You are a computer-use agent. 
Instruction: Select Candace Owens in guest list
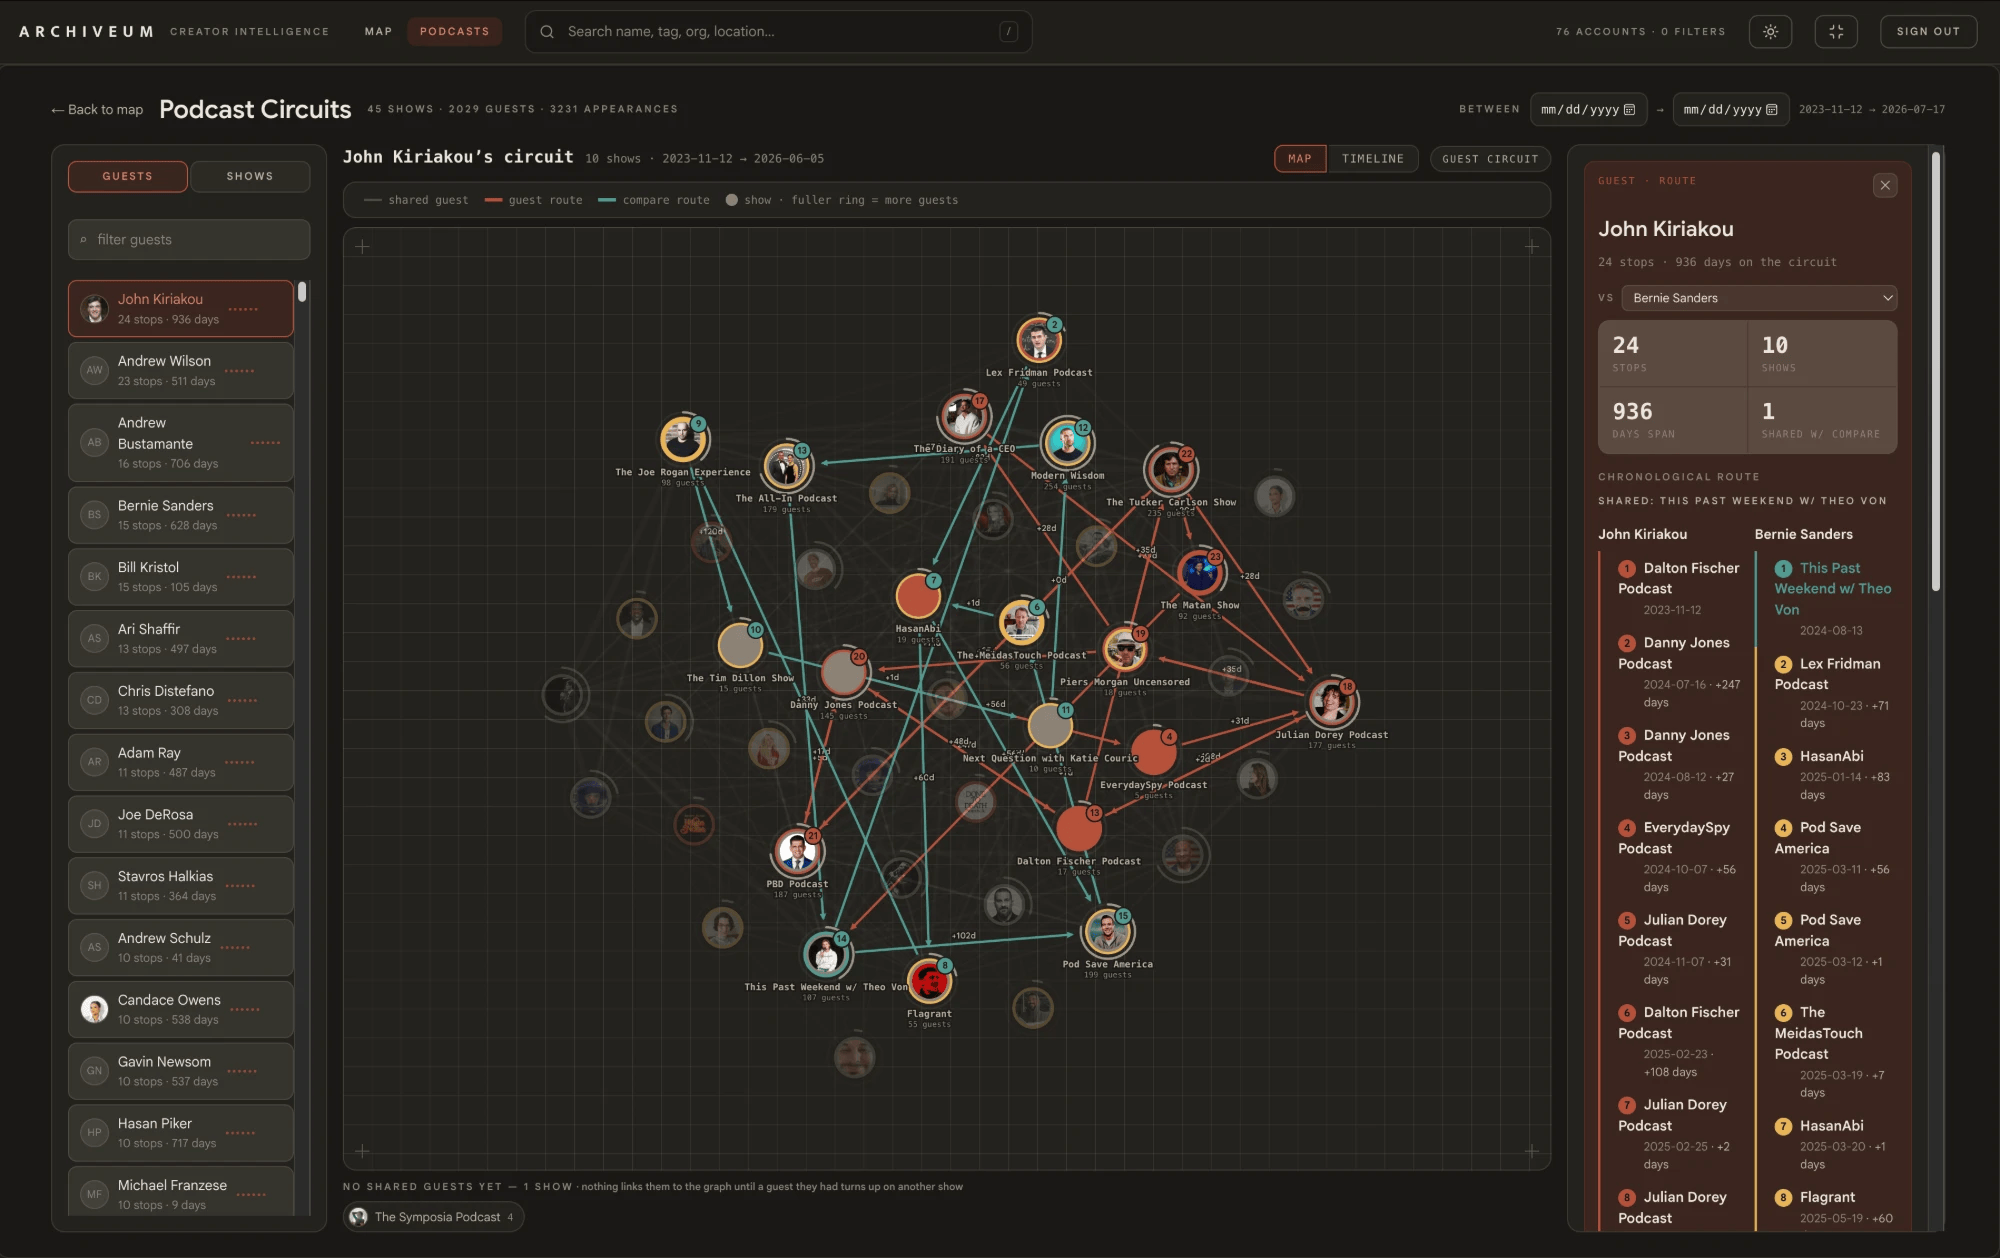(181, 1010)
